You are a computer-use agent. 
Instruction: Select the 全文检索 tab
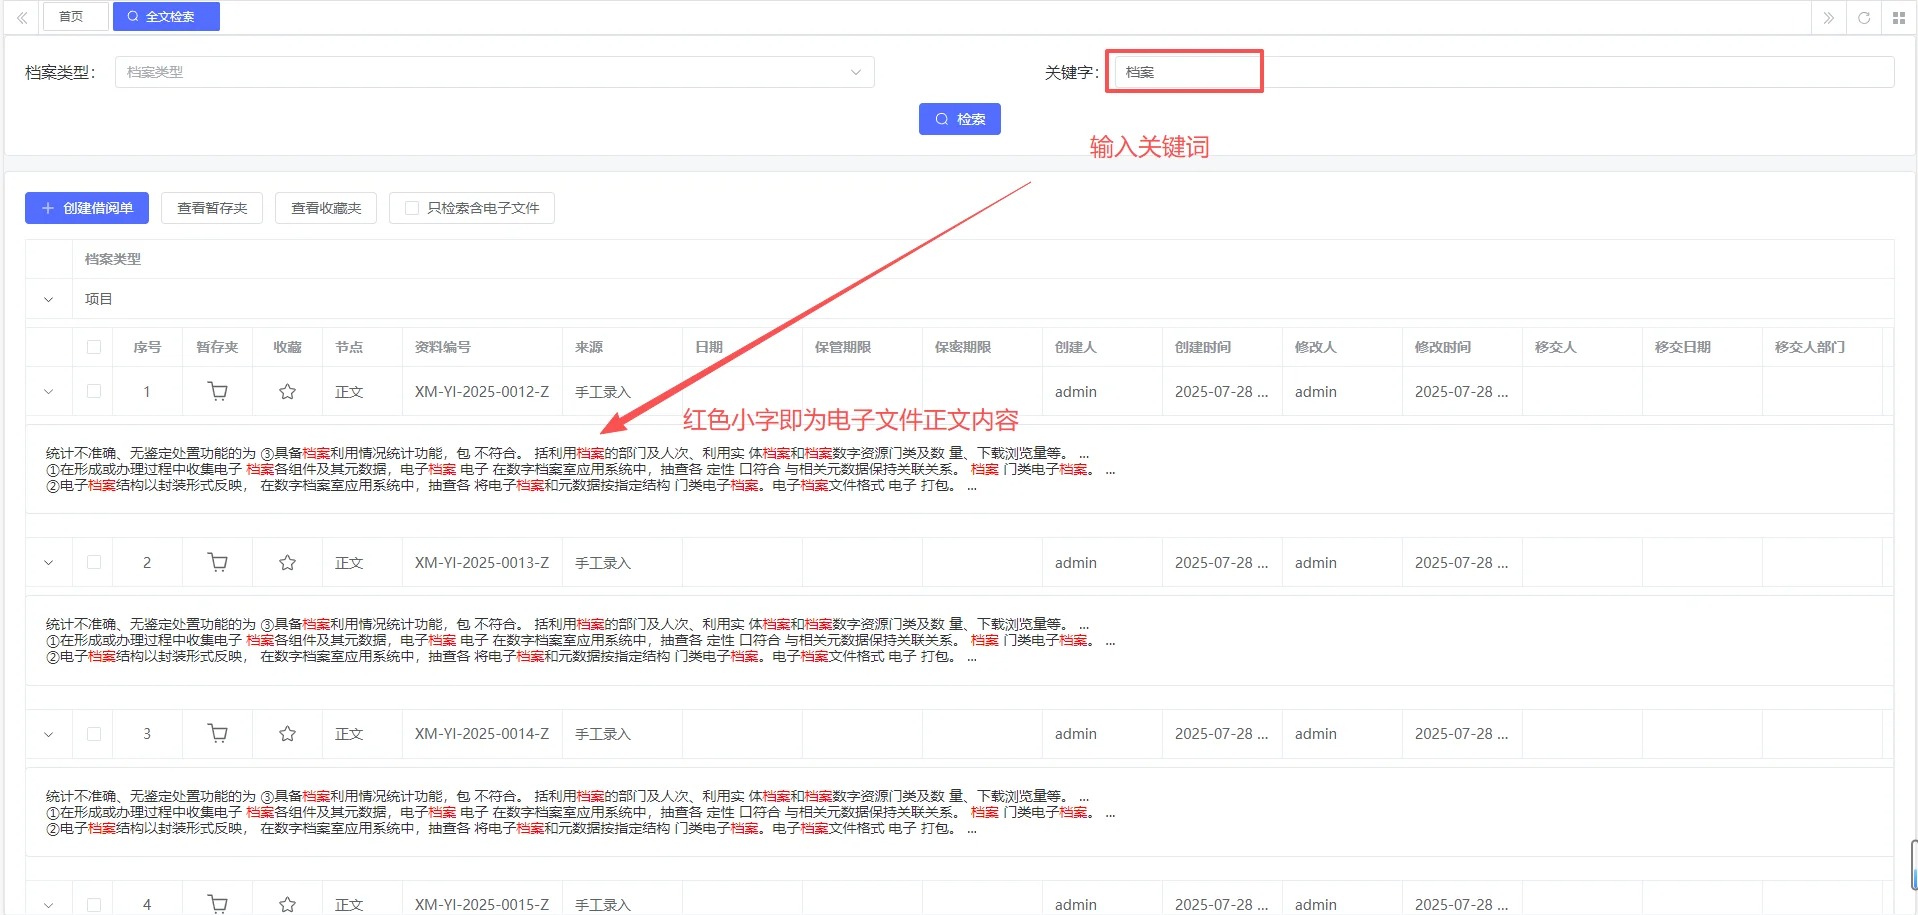click(166, 17)
